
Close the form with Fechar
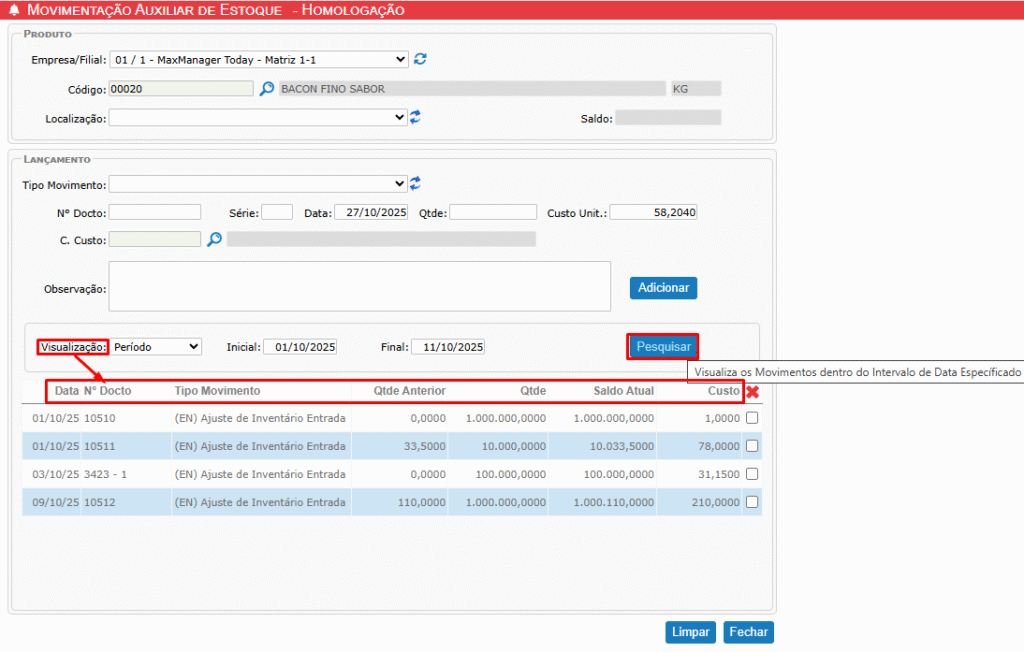[748, 632]
